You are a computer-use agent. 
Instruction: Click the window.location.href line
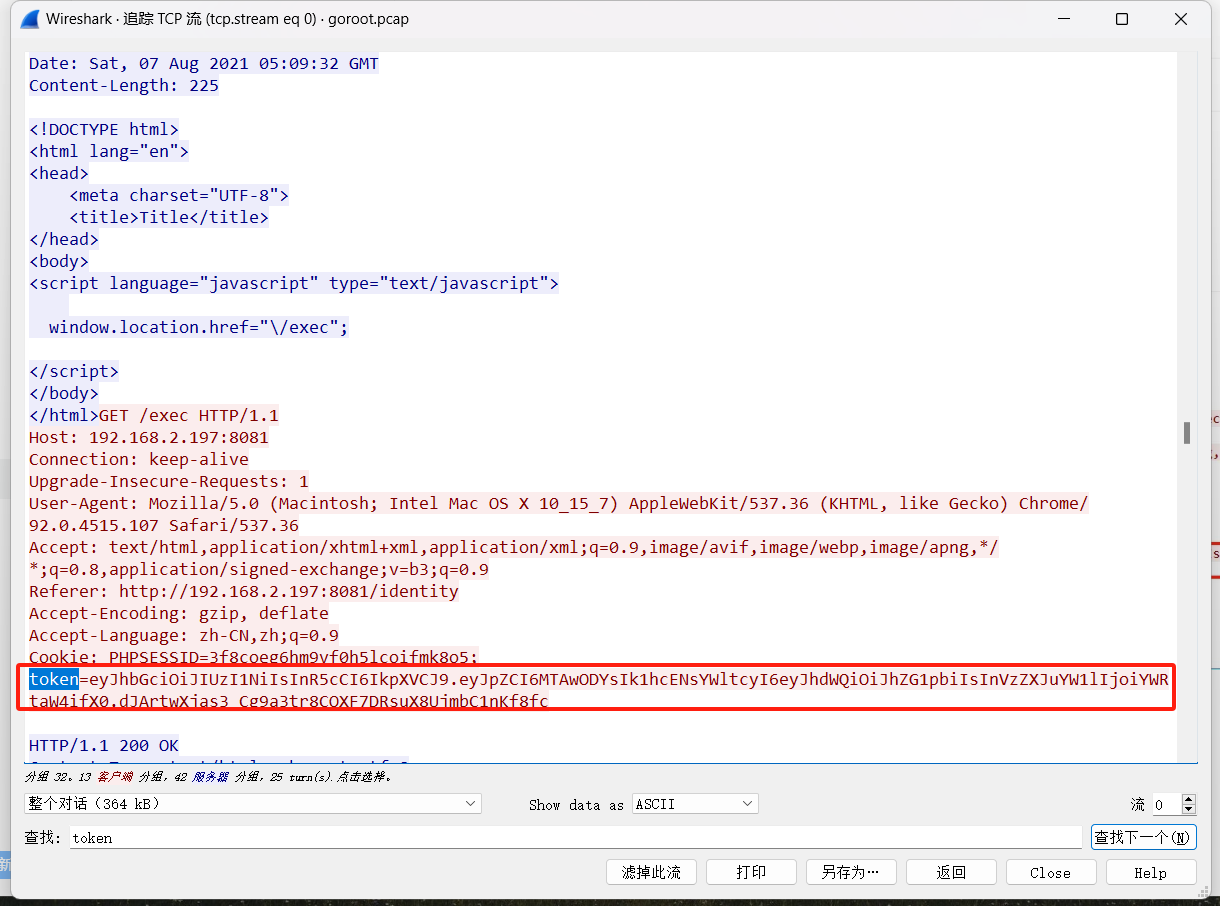[199, 327]
